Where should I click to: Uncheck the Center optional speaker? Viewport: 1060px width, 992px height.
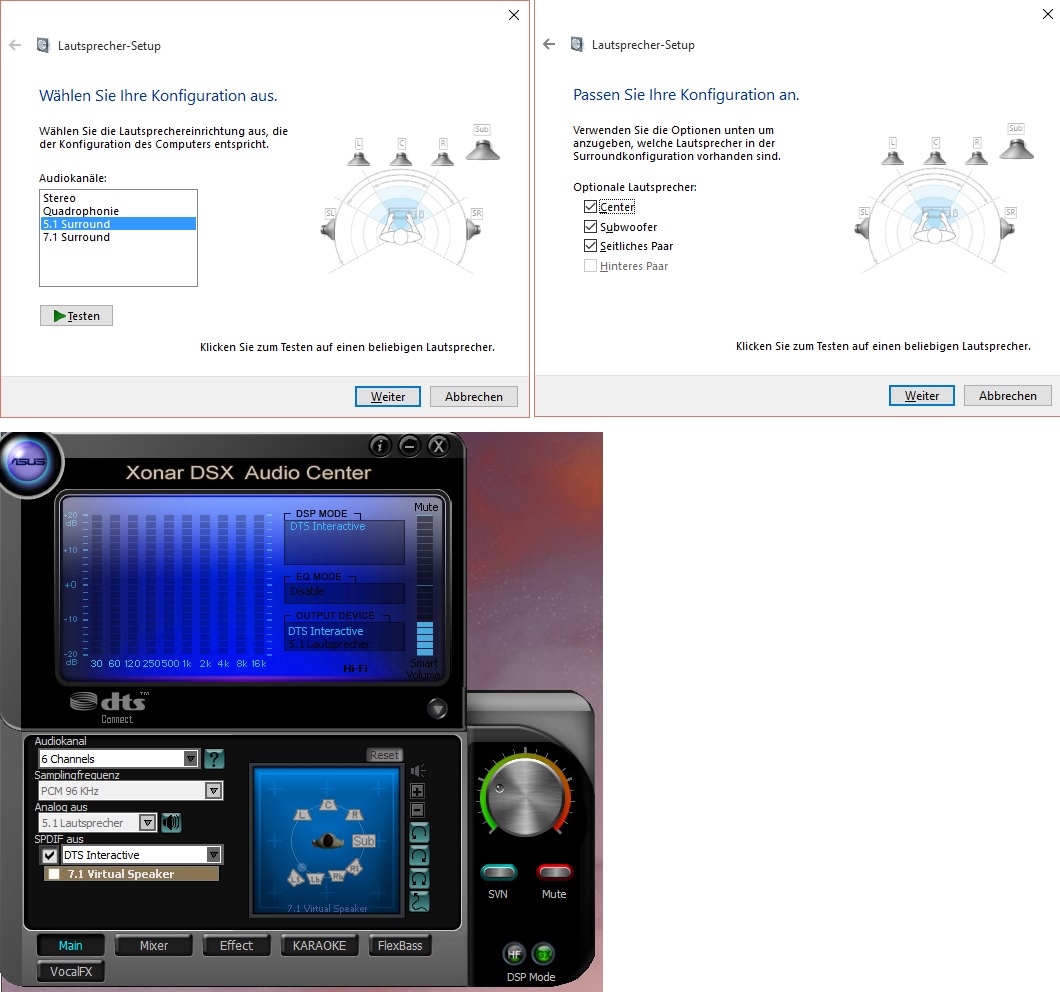[590, 206]
